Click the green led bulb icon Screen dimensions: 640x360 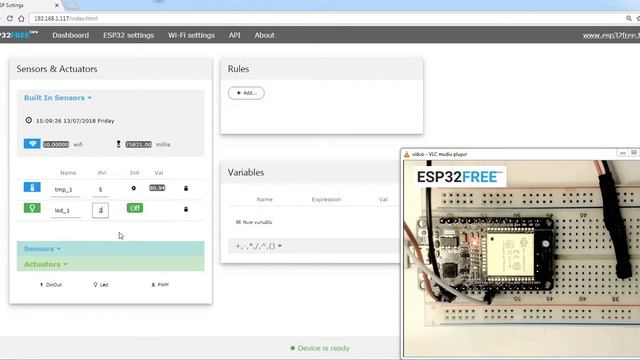click(x=32, y=208)
